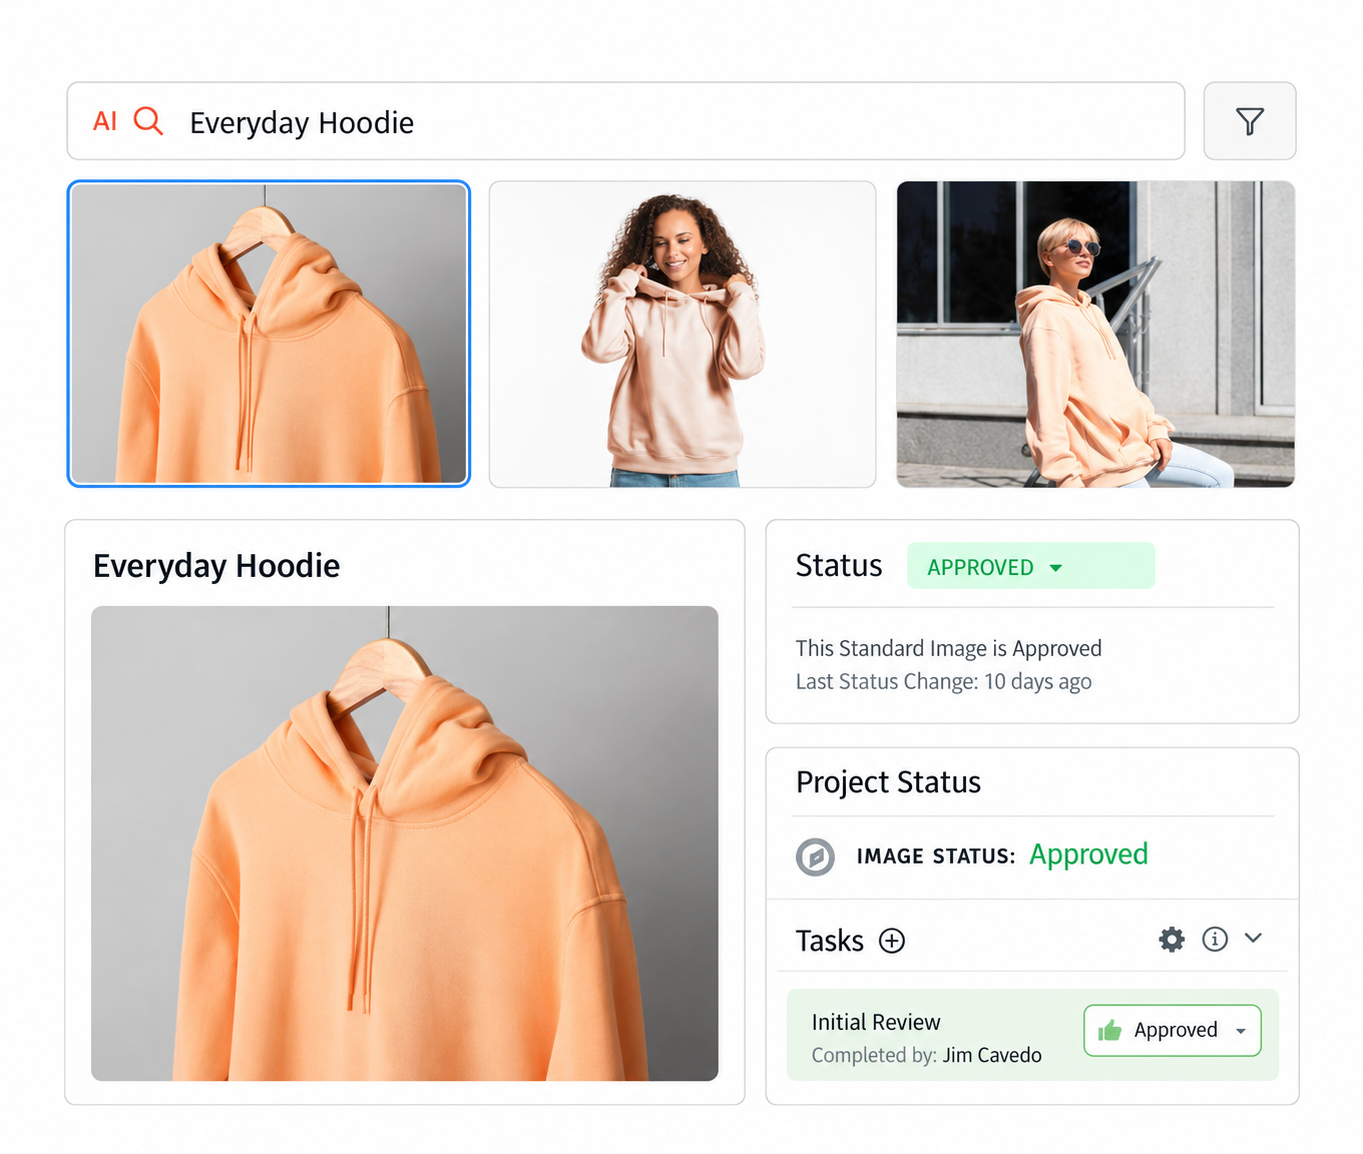Click the compass icon beside Image Status

point(815,857)
